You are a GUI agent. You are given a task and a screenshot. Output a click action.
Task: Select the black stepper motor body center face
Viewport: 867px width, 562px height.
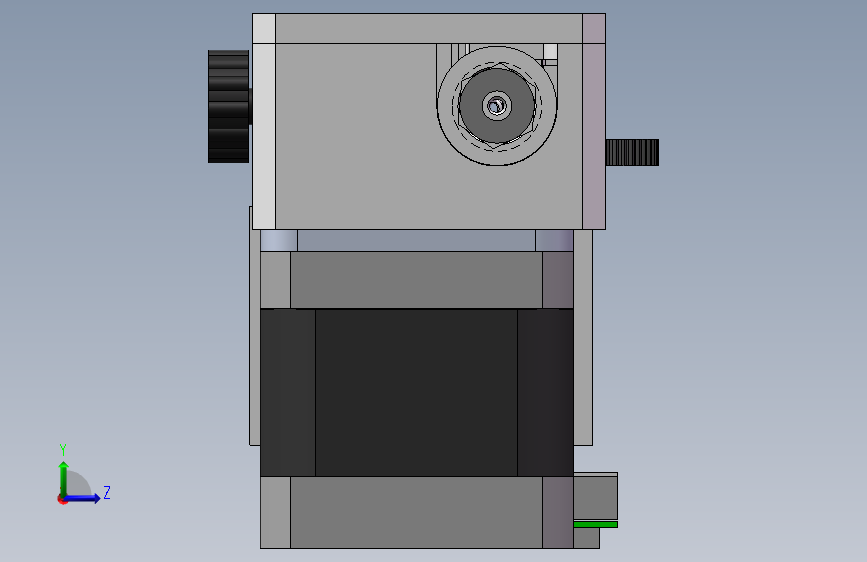coord(416,392)
